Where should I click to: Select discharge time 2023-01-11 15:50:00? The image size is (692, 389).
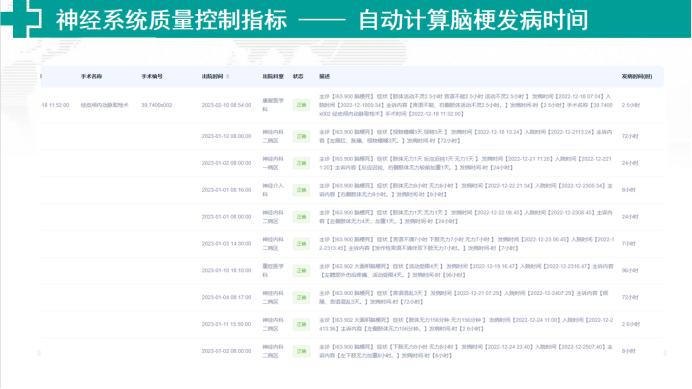pos(226,324)
